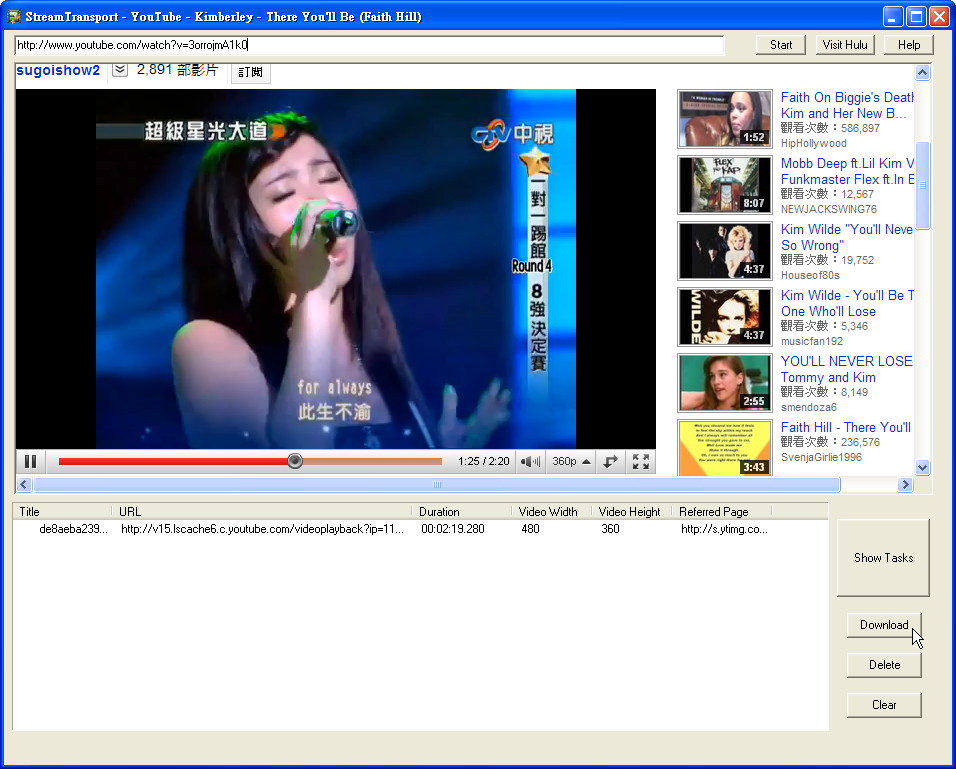956x769 pixels.
Task: Click the horizontal scrollbar thumb
Action: coord(437,484)
